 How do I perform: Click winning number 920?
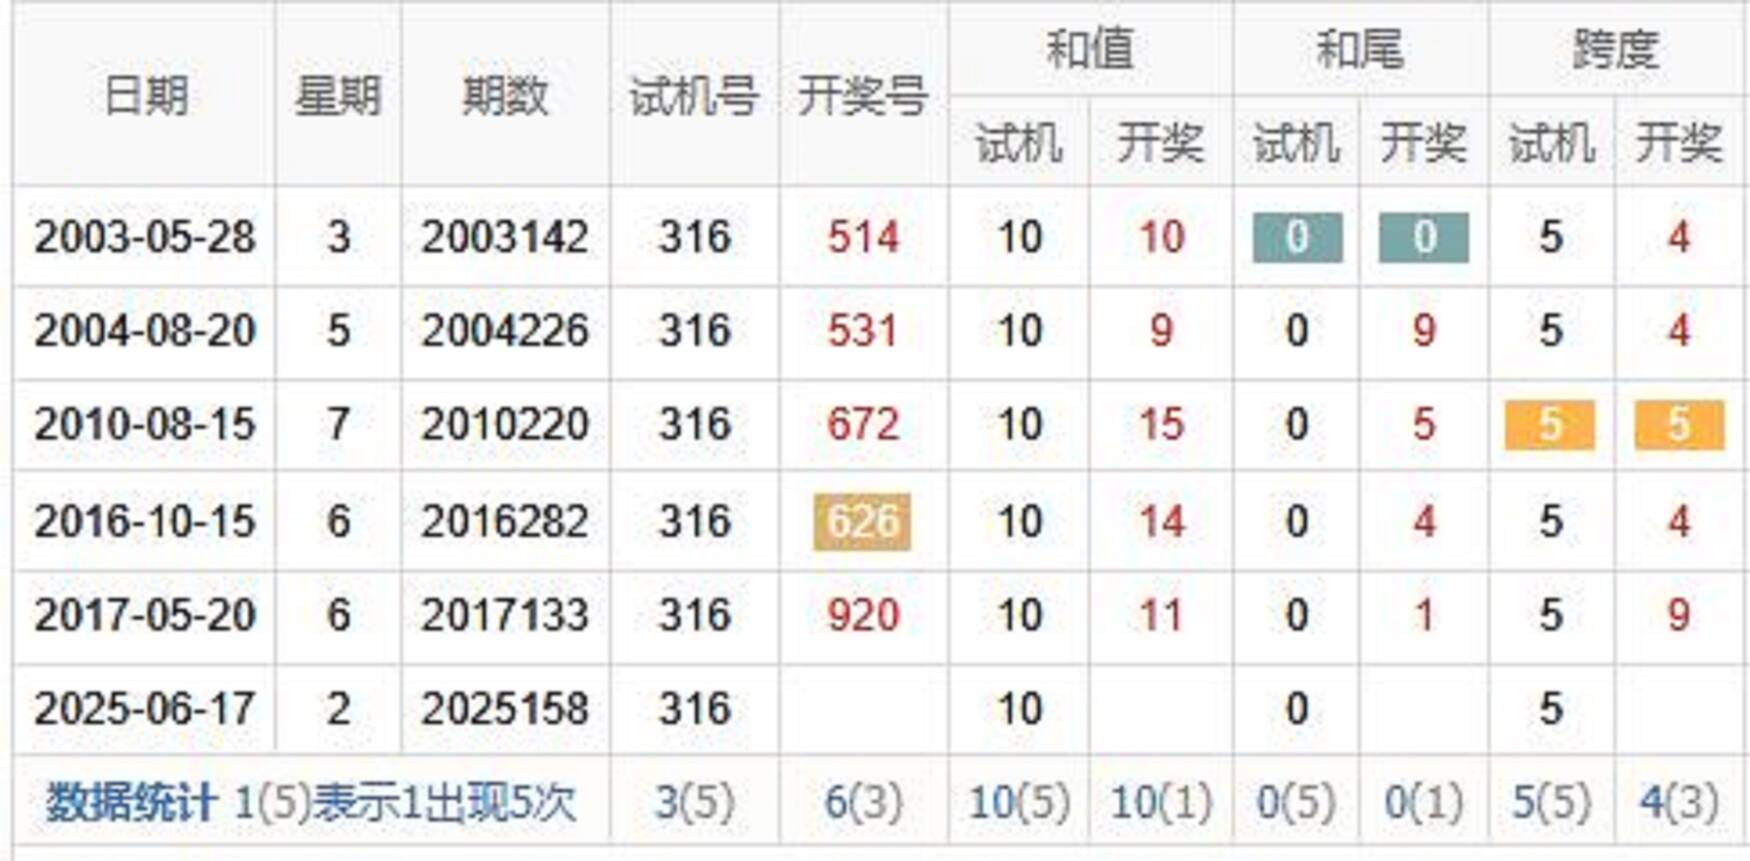[863, 615]
